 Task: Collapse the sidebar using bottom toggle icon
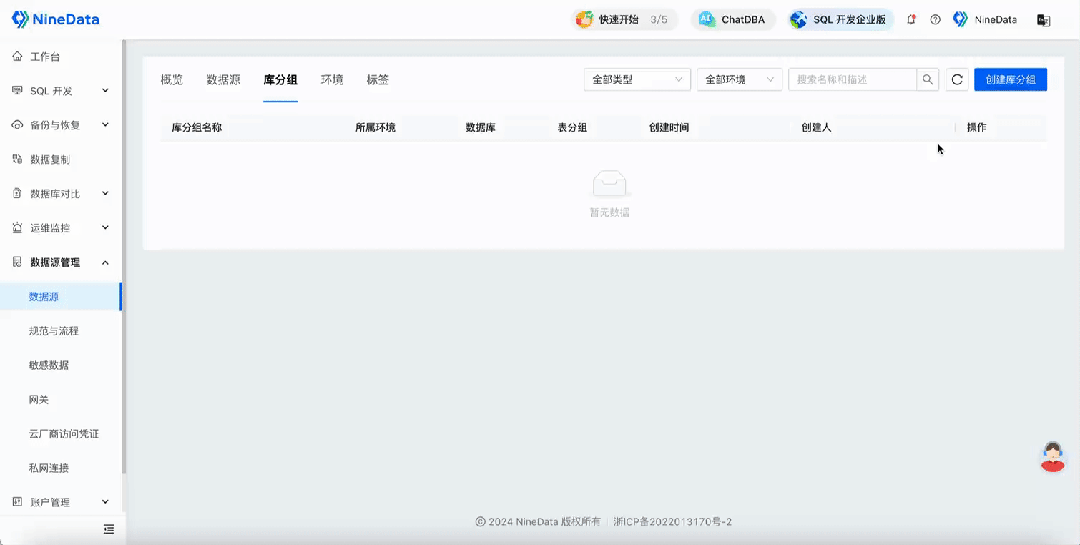[x=109, y=529]
